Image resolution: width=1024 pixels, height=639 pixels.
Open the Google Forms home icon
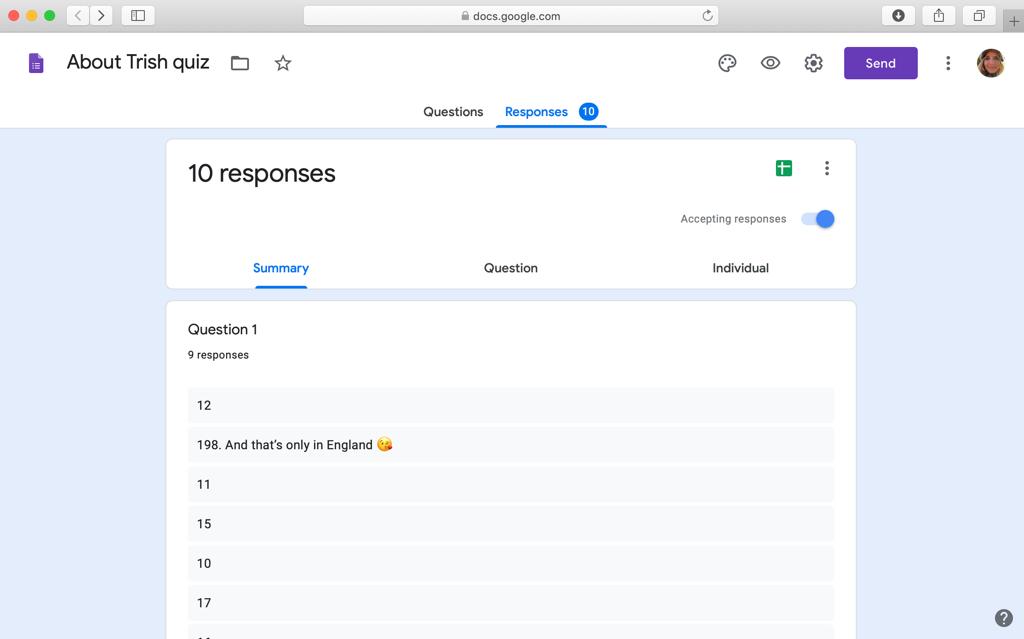click(x=36, y=63)
